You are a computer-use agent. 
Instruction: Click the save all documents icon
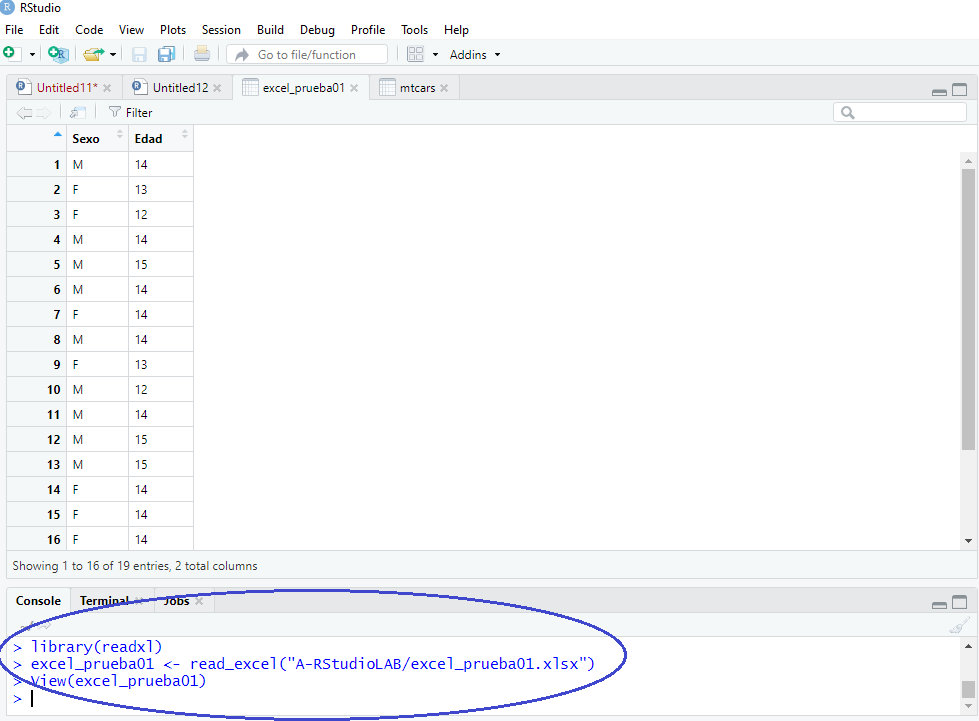[x=166, y=53]
